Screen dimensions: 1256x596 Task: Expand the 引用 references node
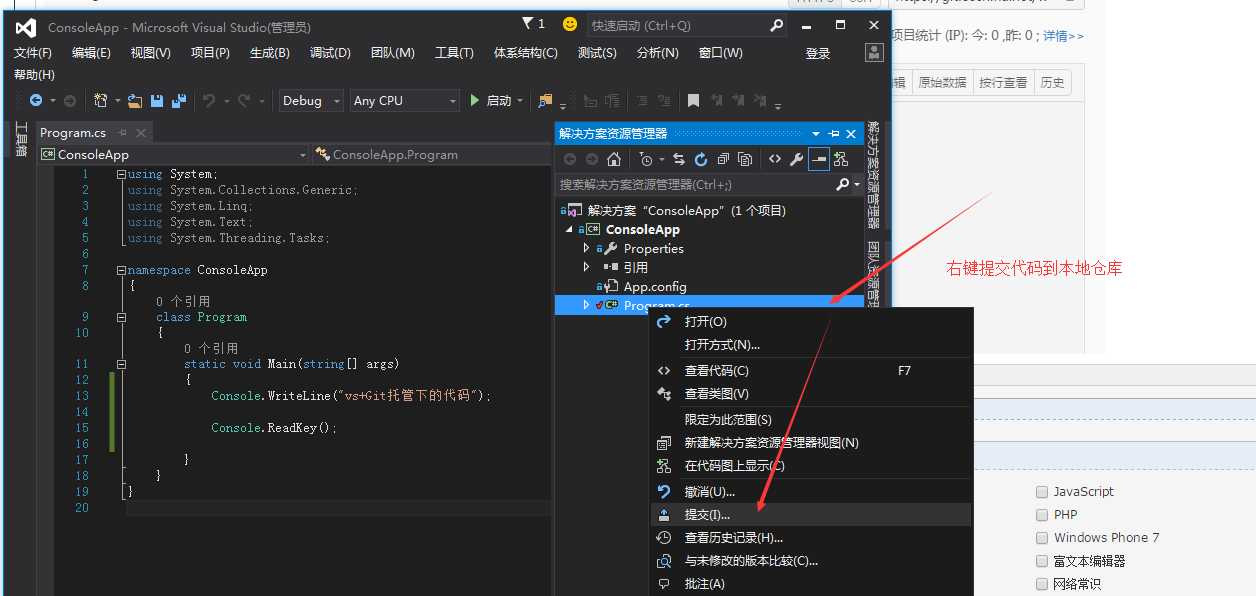coord(586,267)
